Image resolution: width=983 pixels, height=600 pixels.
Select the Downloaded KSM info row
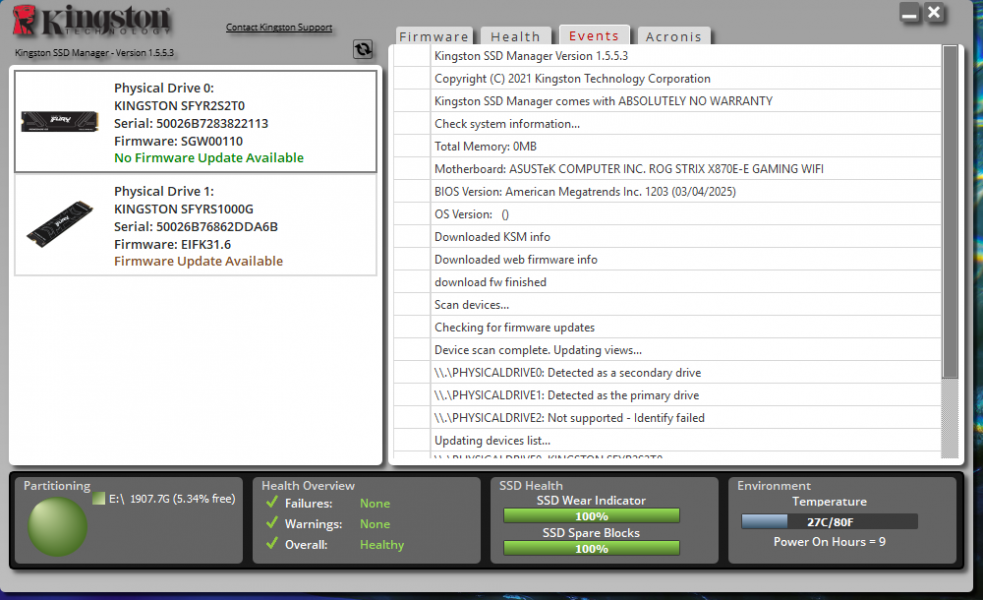[x=667, y=236]
